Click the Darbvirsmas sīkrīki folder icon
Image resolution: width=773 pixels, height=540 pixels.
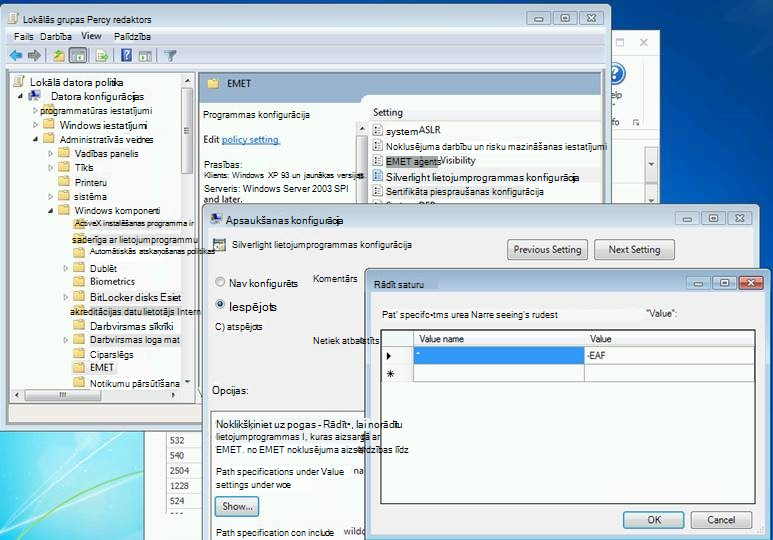(79, 325)
